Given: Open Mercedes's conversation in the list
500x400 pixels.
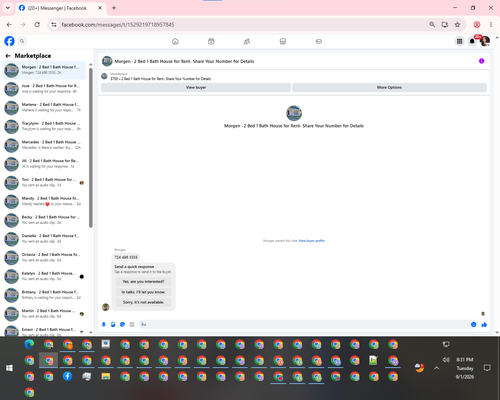Looking at the screenshot, I should (44, 145).
